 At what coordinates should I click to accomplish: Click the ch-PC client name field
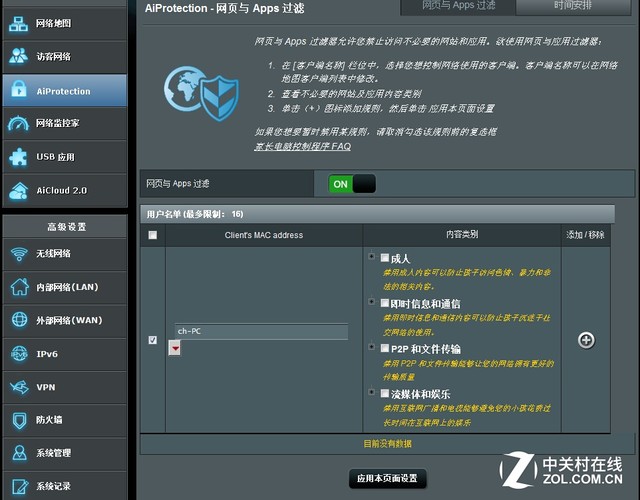(261, 331)
